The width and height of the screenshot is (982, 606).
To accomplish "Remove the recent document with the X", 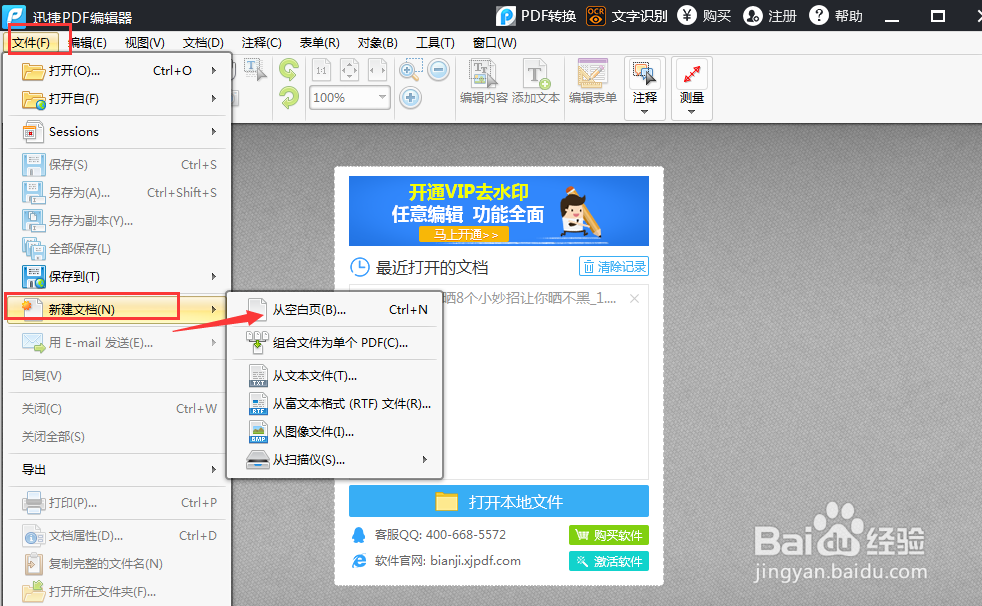I will [634, 299].
